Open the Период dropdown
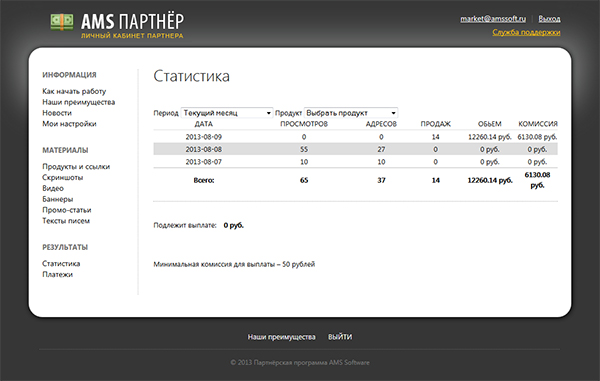600x381 pixels. pos(227,113)
